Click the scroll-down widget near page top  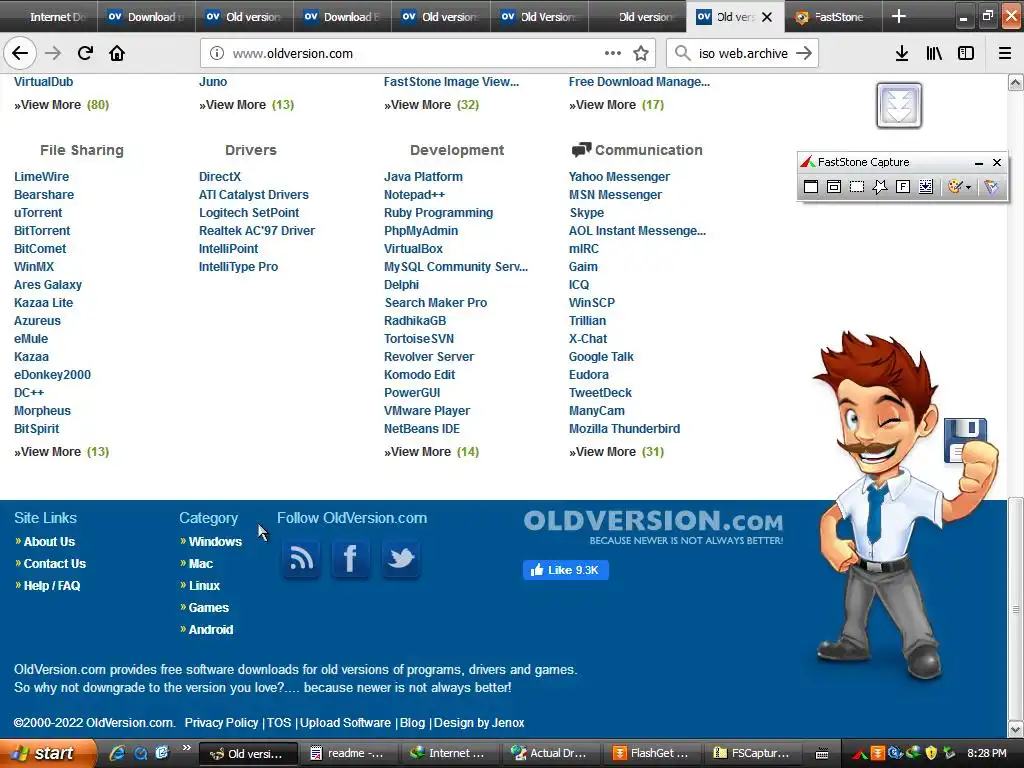[899, 105]
